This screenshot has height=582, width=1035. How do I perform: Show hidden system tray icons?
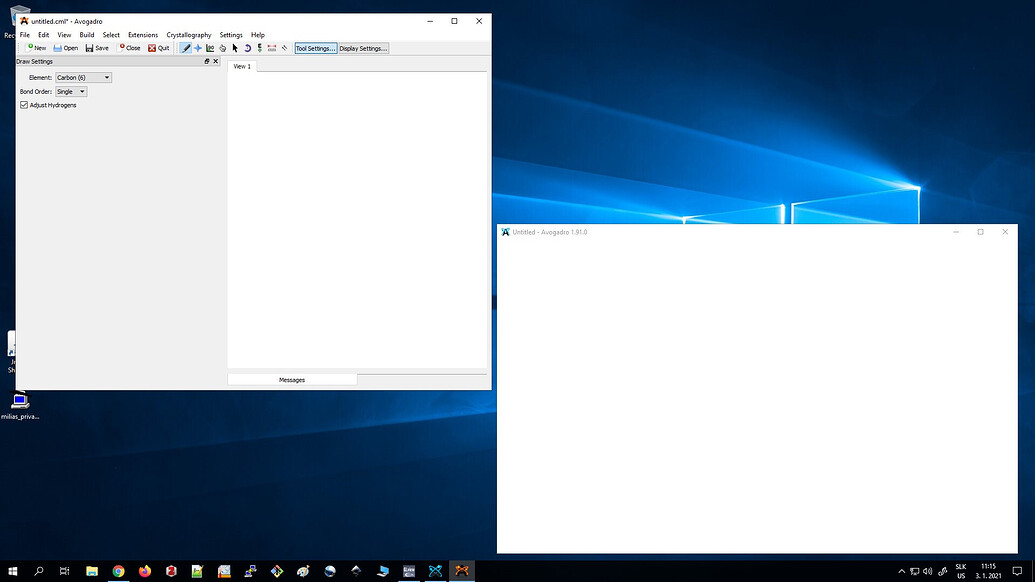pos(902,571)
